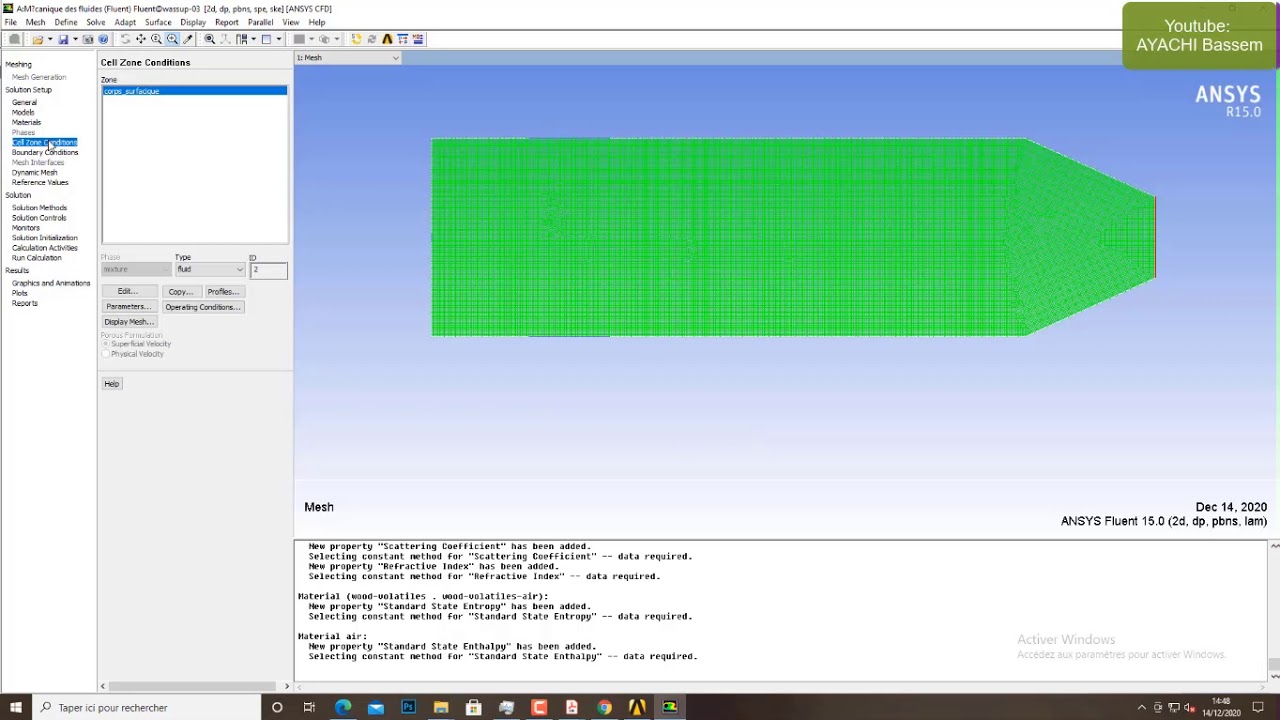
Task: Click the yellow refresh arrows icon
Action: point(356,39)
